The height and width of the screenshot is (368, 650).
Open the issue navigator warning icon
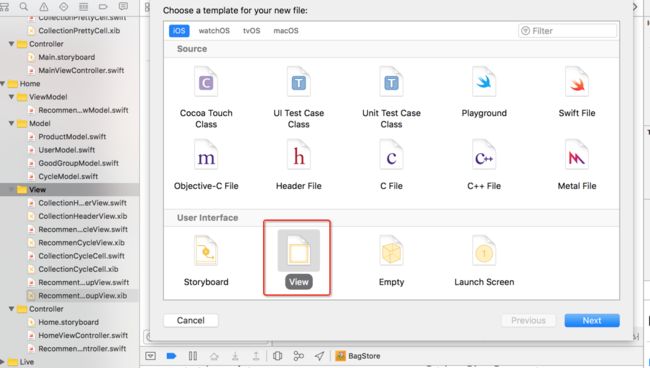tap(44, 6)
